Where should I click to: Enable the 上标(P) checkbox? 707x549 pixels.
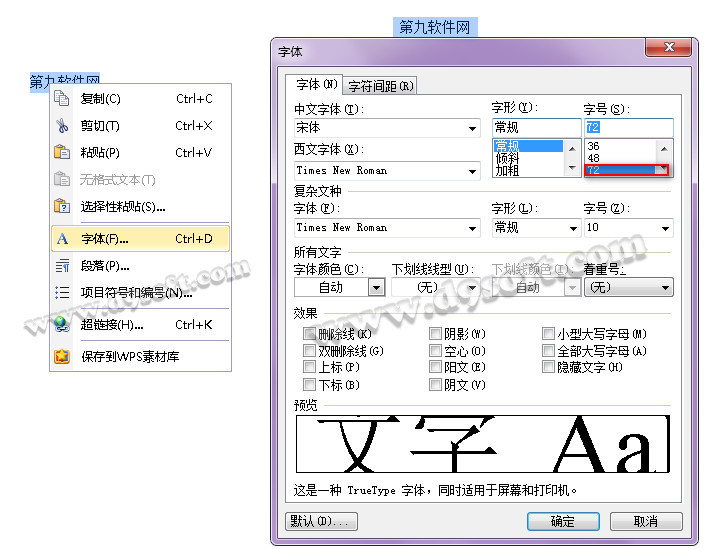[x=309, y=367]
